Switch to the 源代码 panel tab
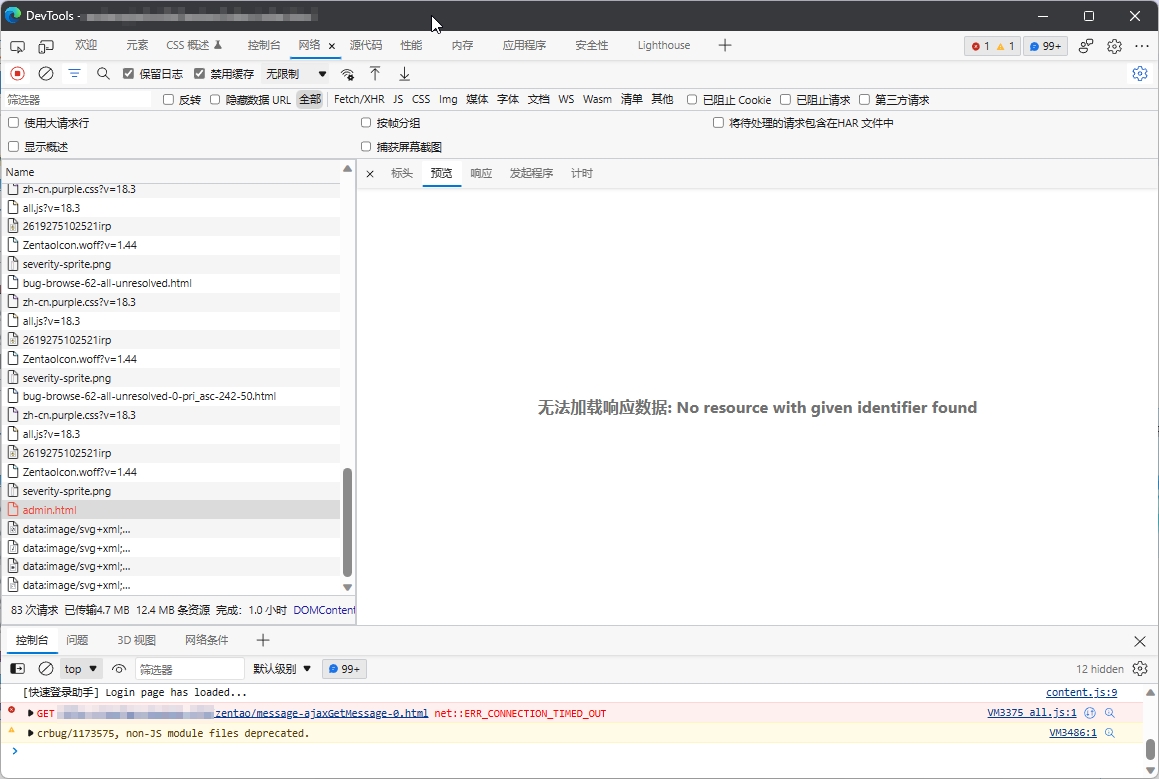This screenshot has width=1159, height=779. click(x=365, y=46)
